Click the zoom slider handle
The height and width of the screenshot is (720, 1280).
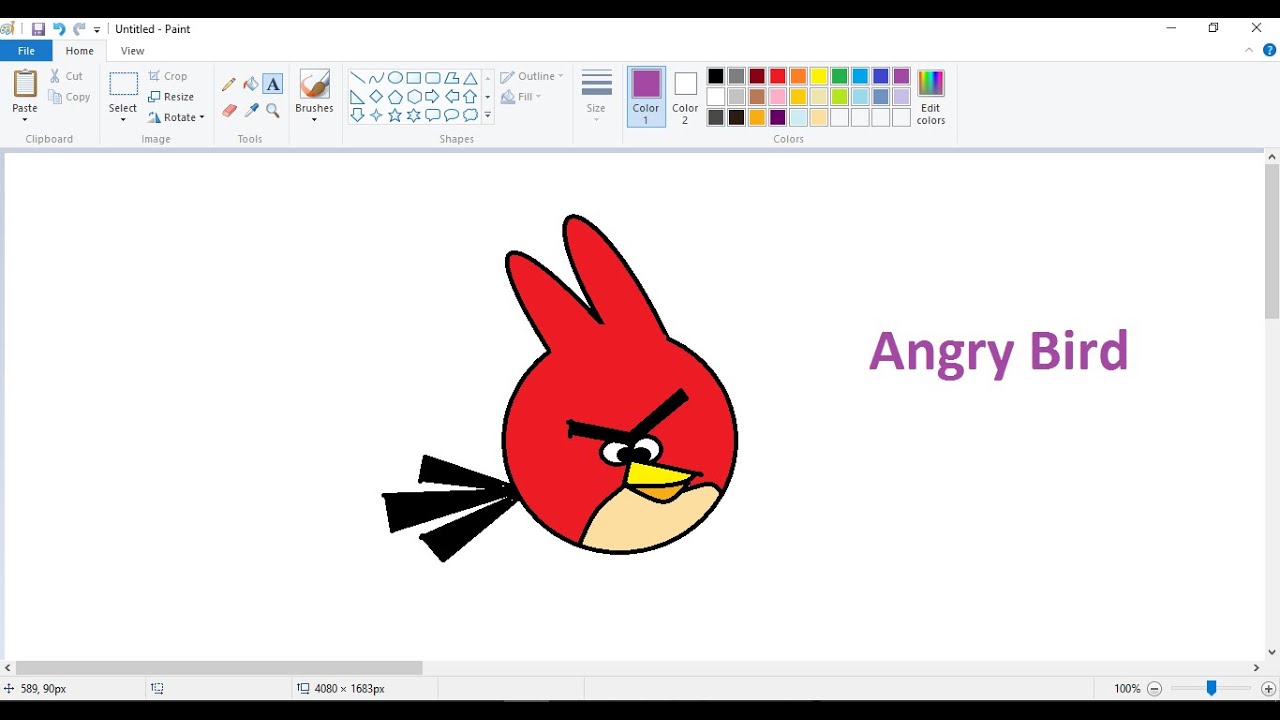1211,688
